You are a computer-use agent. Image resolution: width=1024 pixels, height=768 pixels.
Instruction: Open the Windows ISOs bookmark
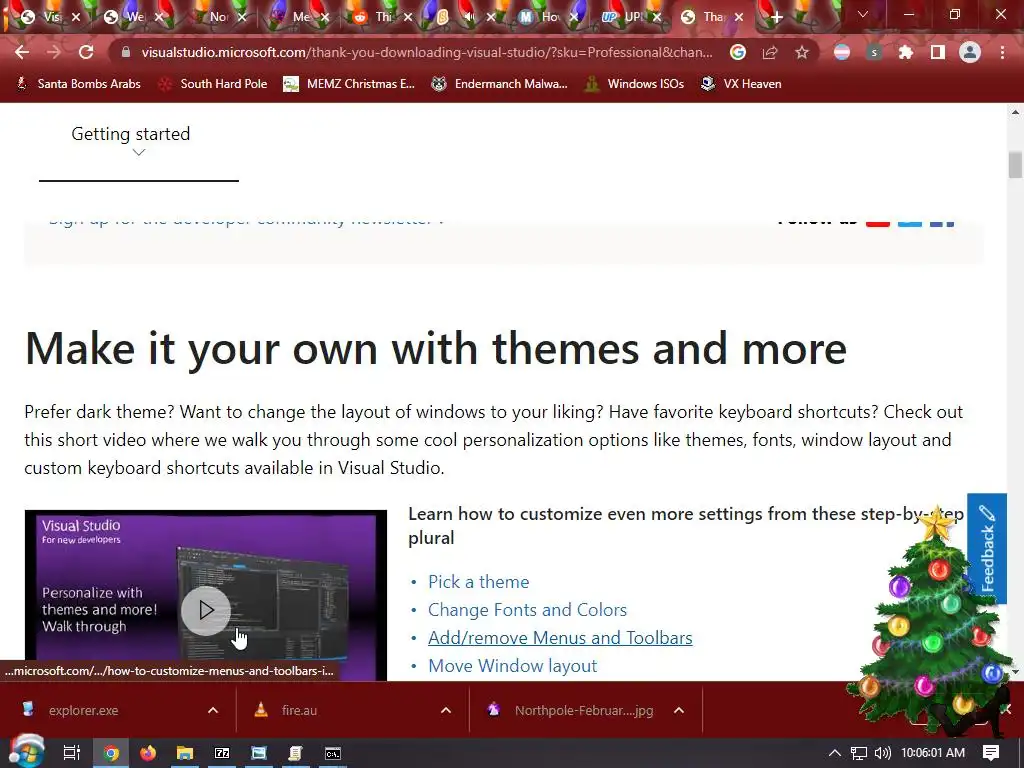coord(634,84)
